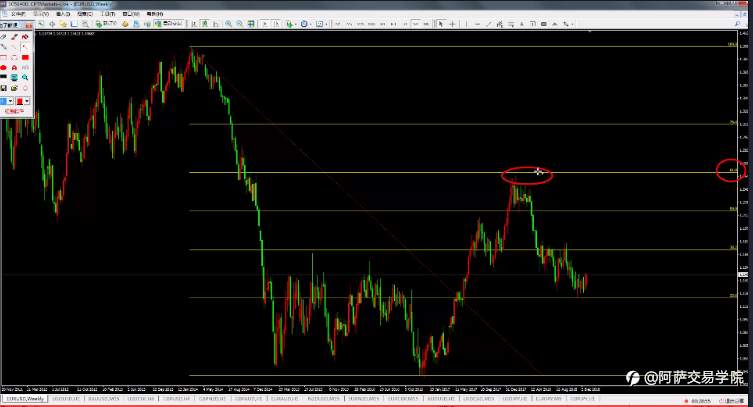Open the 图表 (Charts) menu
This screenshot has height=407, width=753.
(x=85, y=14)
